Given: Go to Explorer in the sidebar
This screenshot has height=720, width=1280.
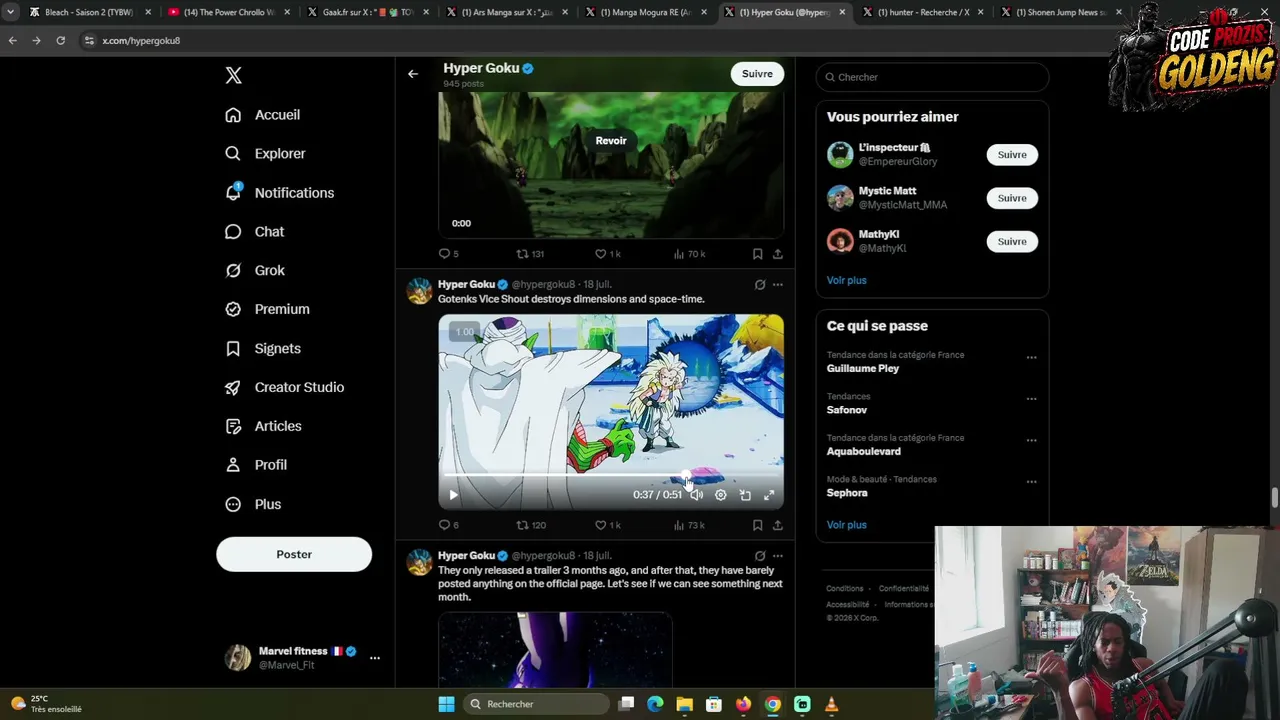Looking at the screenshot, I should 265,154.
